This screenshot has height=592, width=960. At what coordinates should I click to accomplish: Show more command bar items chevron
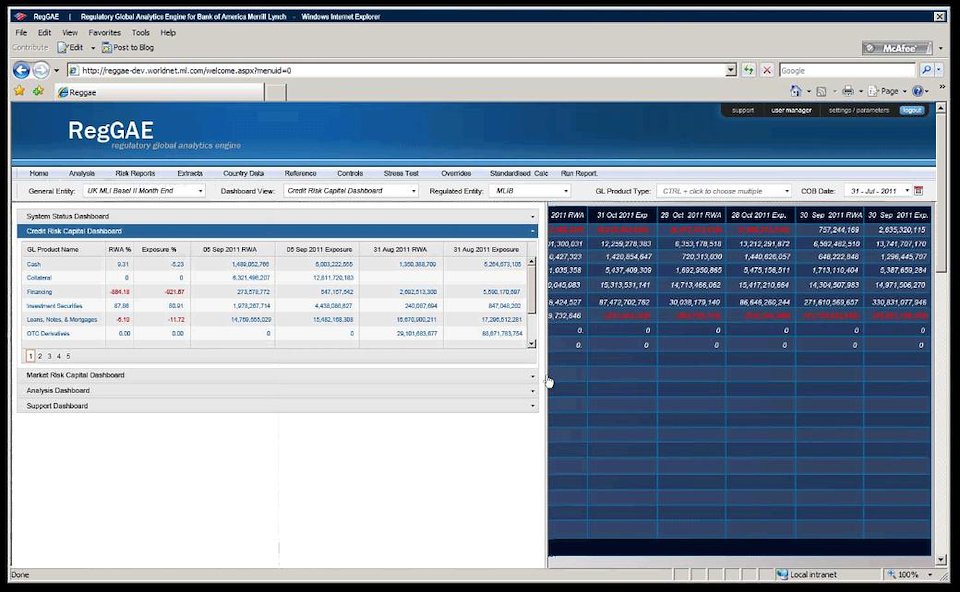coord(942,87)
